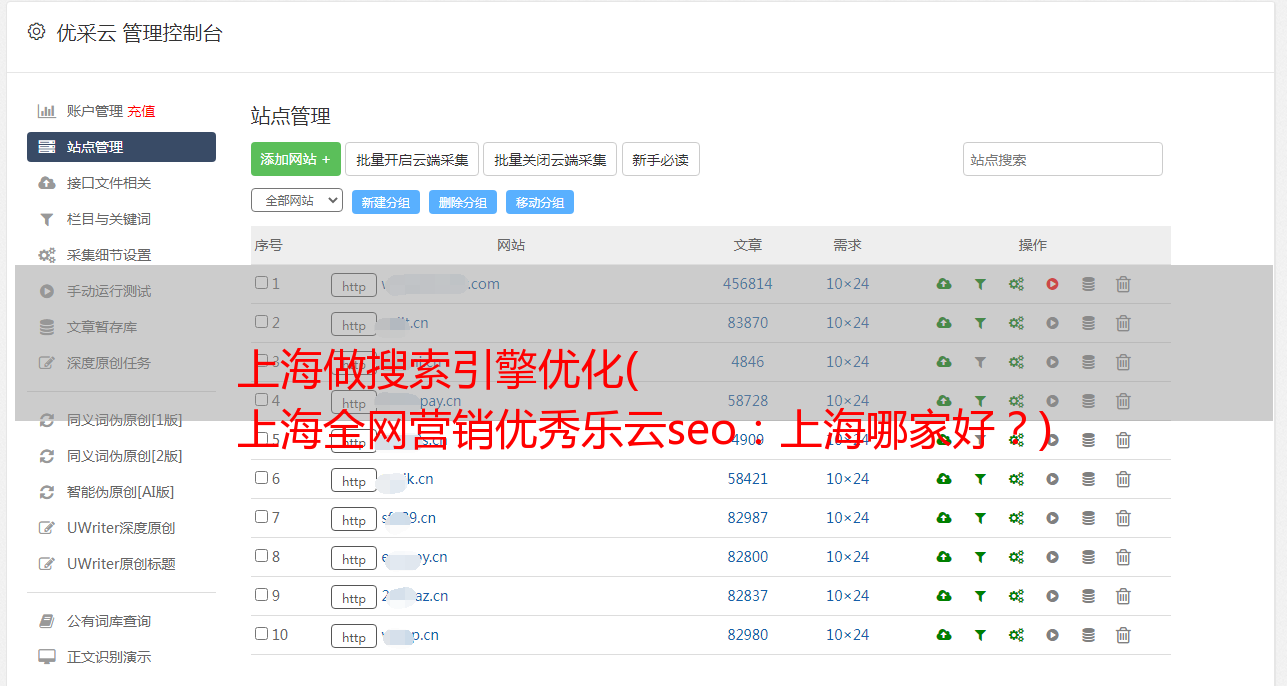Screen dimensions: 1287x686
Task: Run row 7 using its play icon
Action: coord(1052,518)
